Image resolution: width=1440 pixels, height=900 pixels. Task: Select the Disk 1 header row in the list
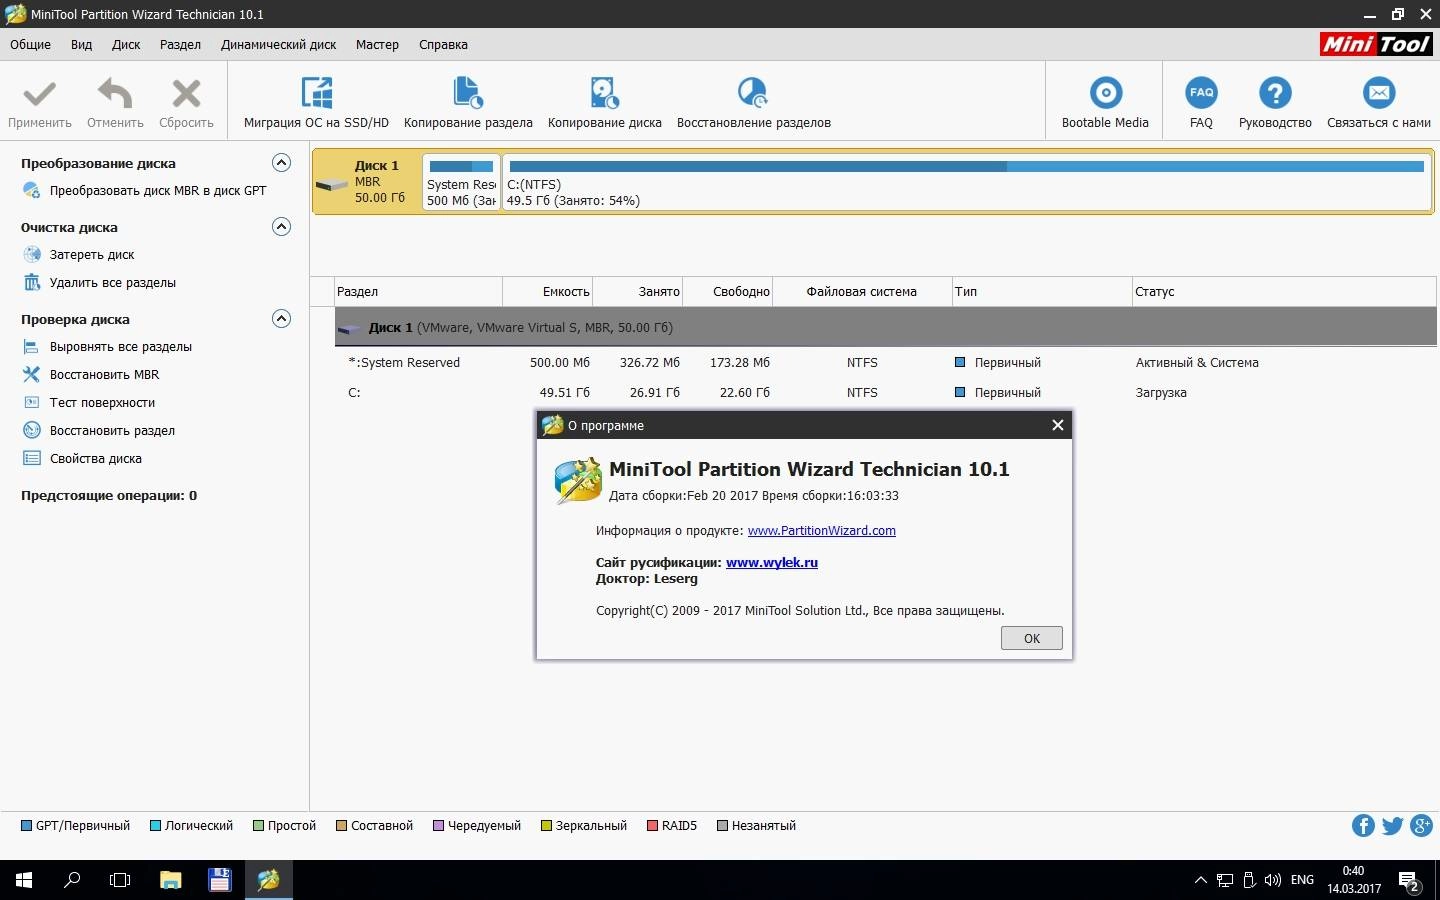point(886,327)
